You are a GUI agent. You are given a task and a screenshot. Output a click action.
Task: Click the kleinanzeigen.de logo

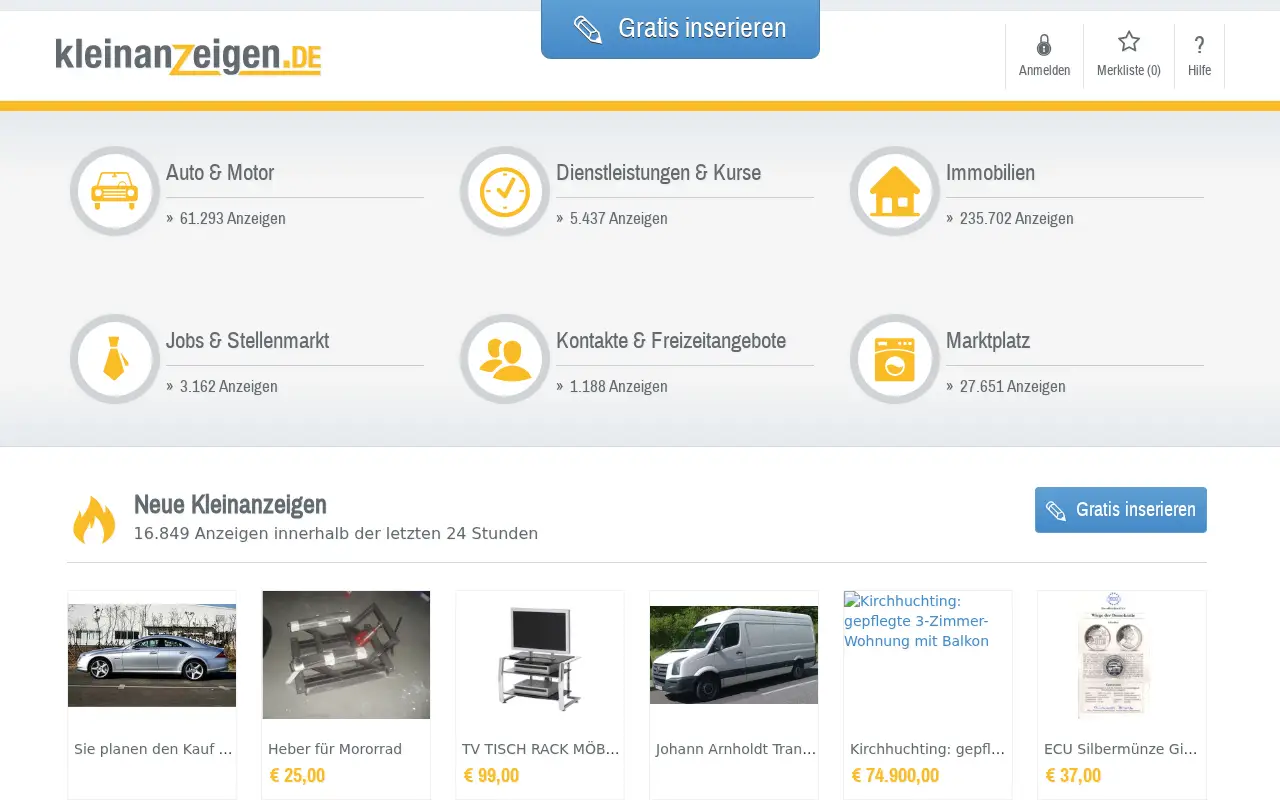click(188, 57)
